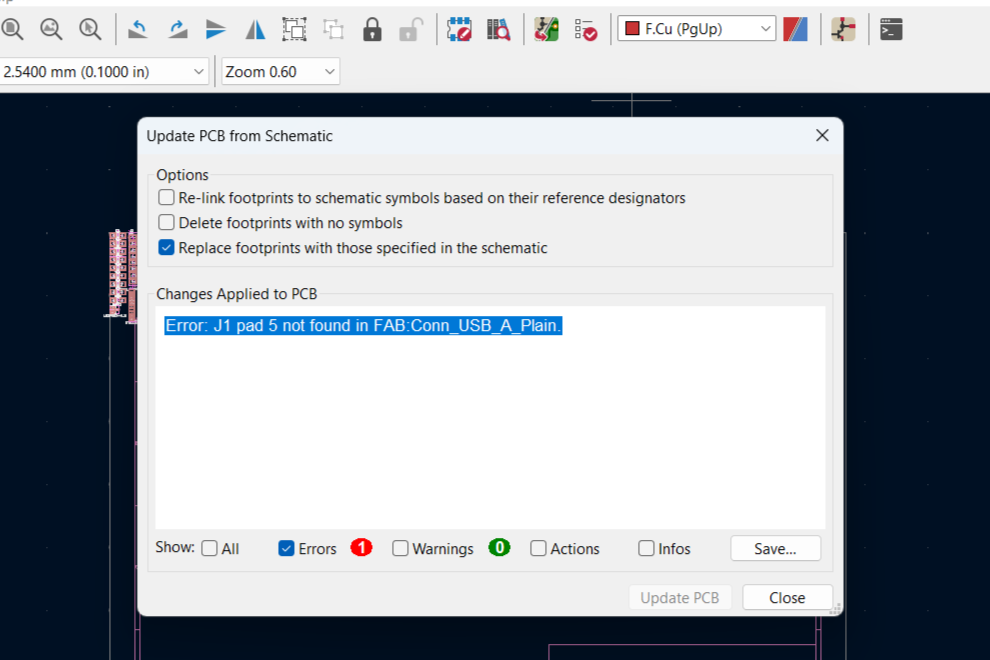
Task: Rotate selection counterclockwise
Action: tap(138, 29)
